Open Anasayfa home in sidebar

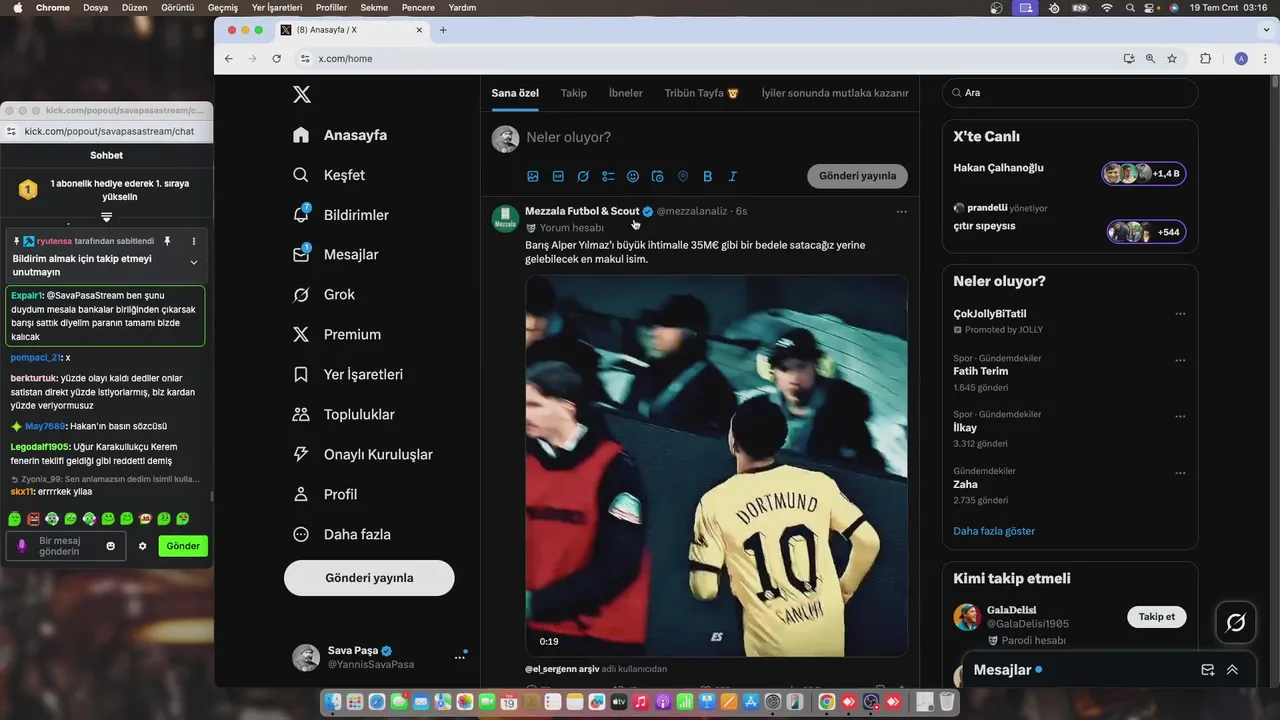340,135
